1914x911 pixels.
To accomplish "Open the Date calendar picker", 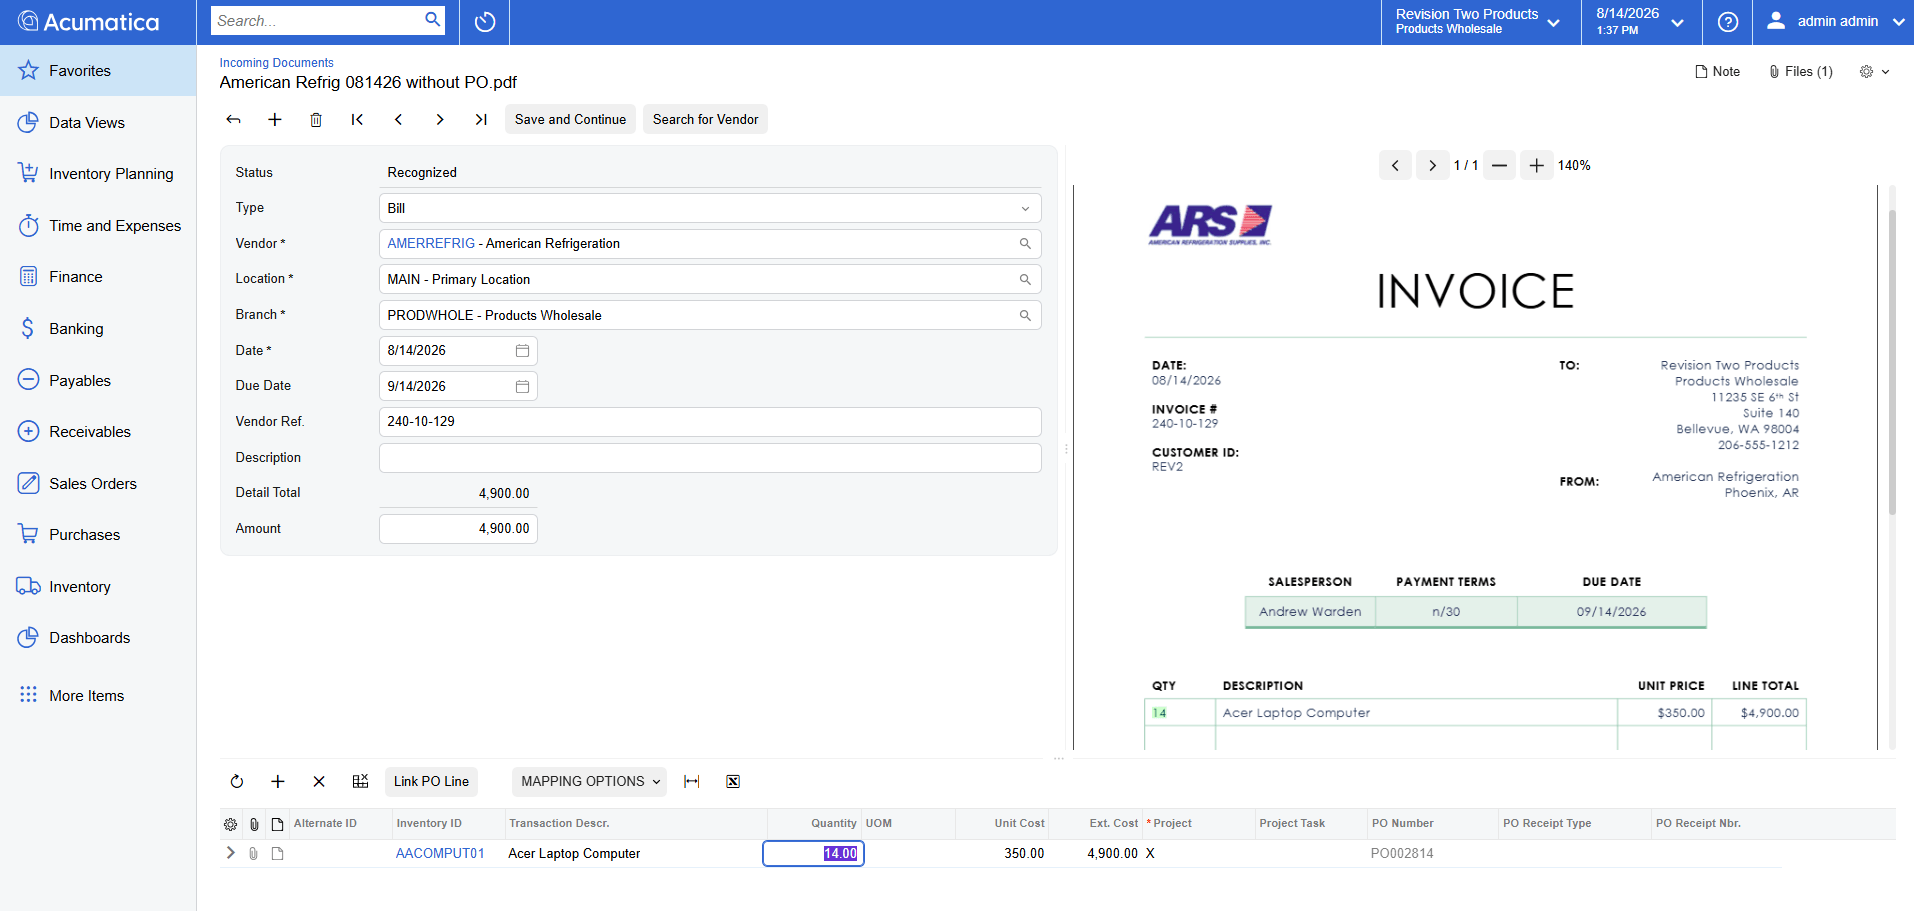I will pos(522,351).
